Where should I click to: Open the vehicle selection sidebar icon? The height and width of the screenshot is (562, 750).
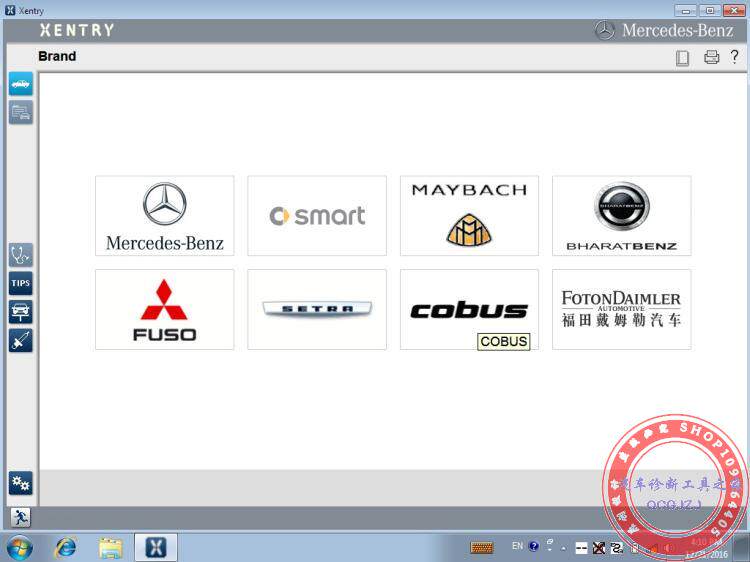coord(21,84)
